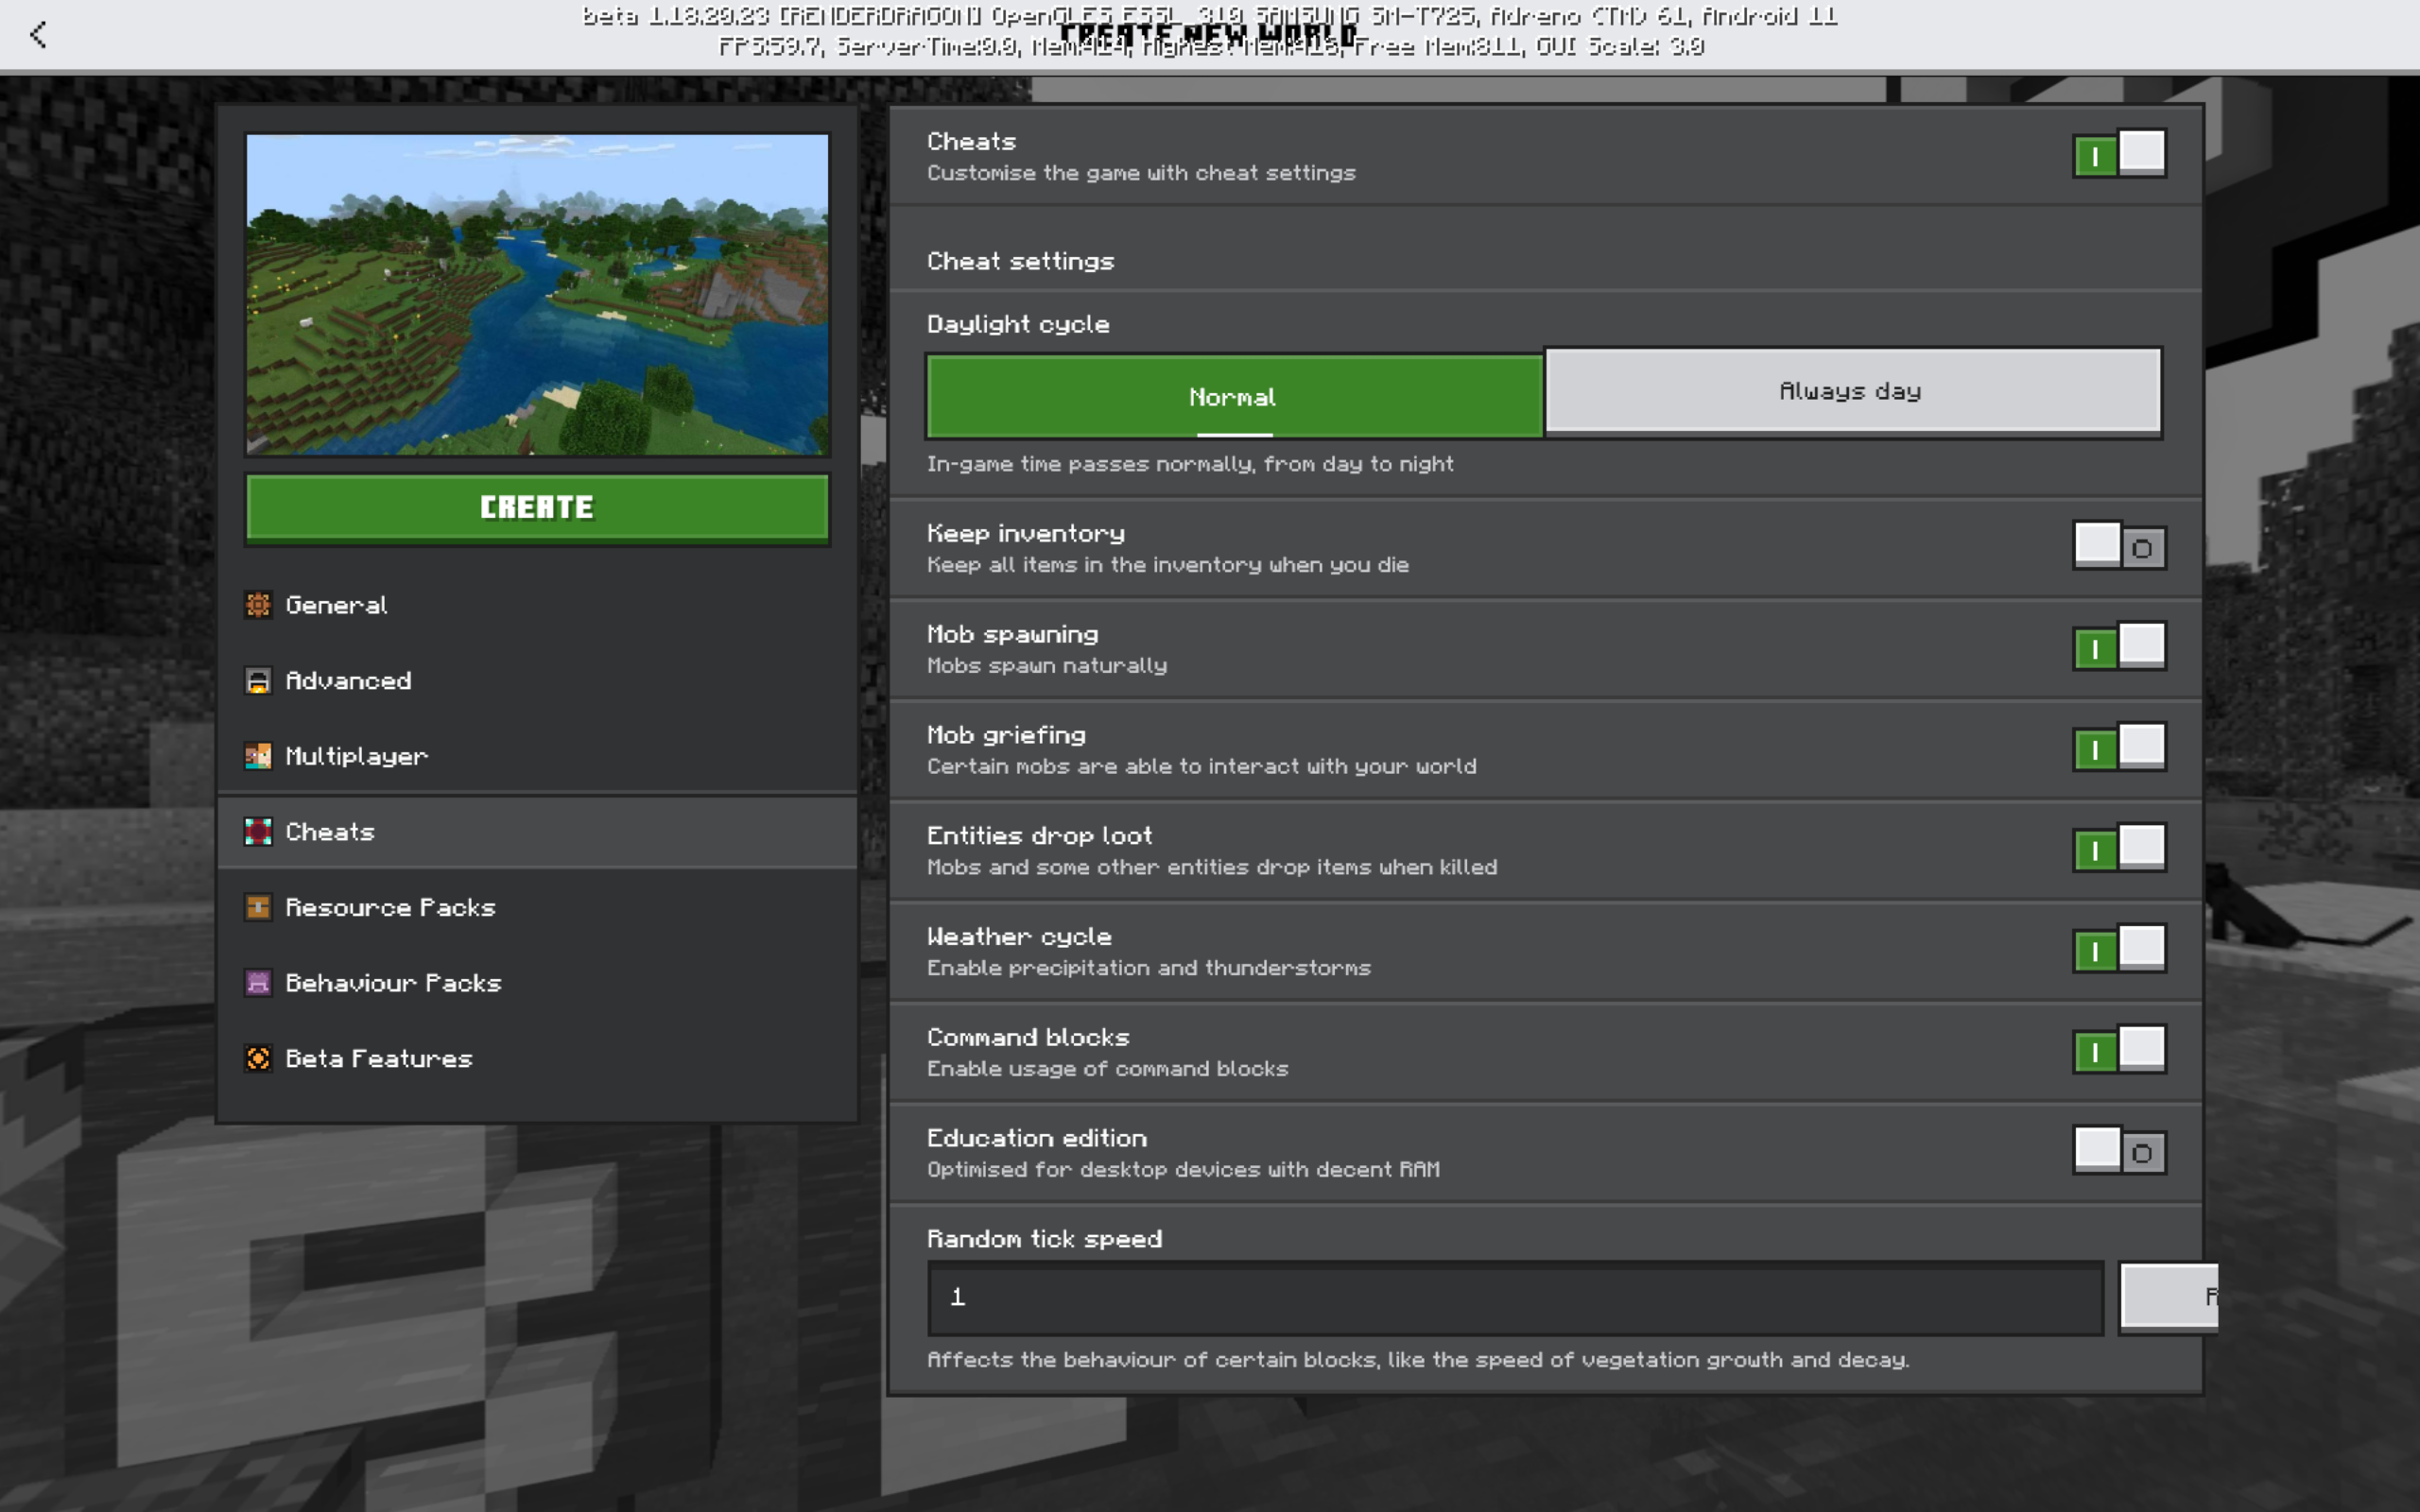Enable Keep inventory toggle
Image resolution: width=2420 pixels, height=1512 pixels.
point(2119,547)
